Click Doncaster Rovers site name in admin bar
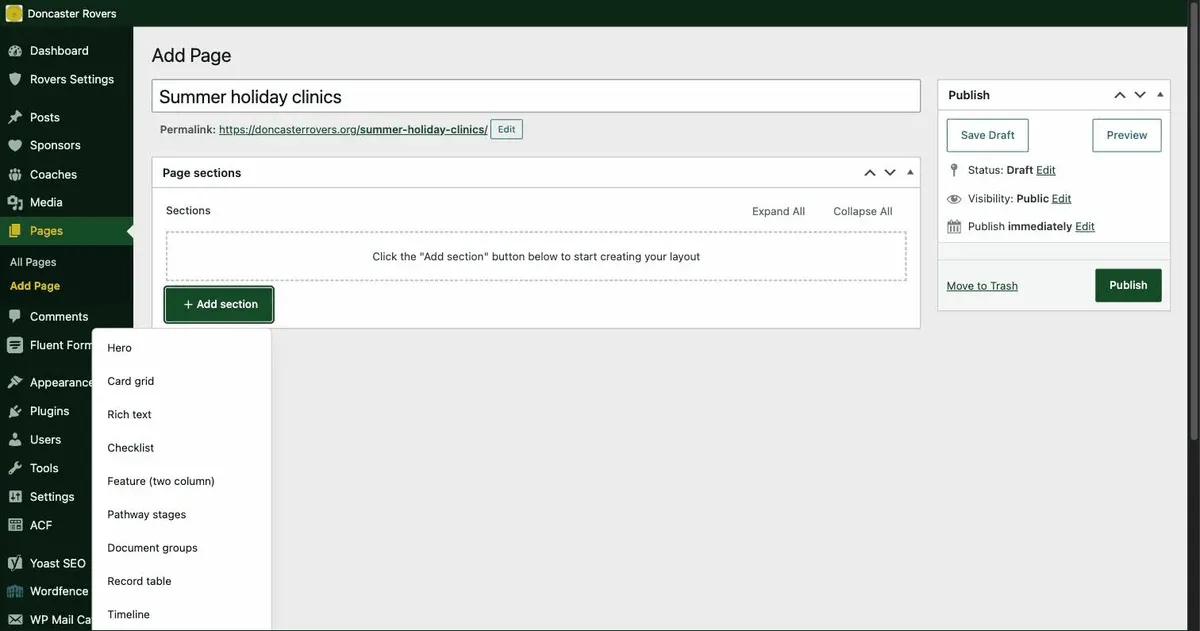 coord(72,14)
